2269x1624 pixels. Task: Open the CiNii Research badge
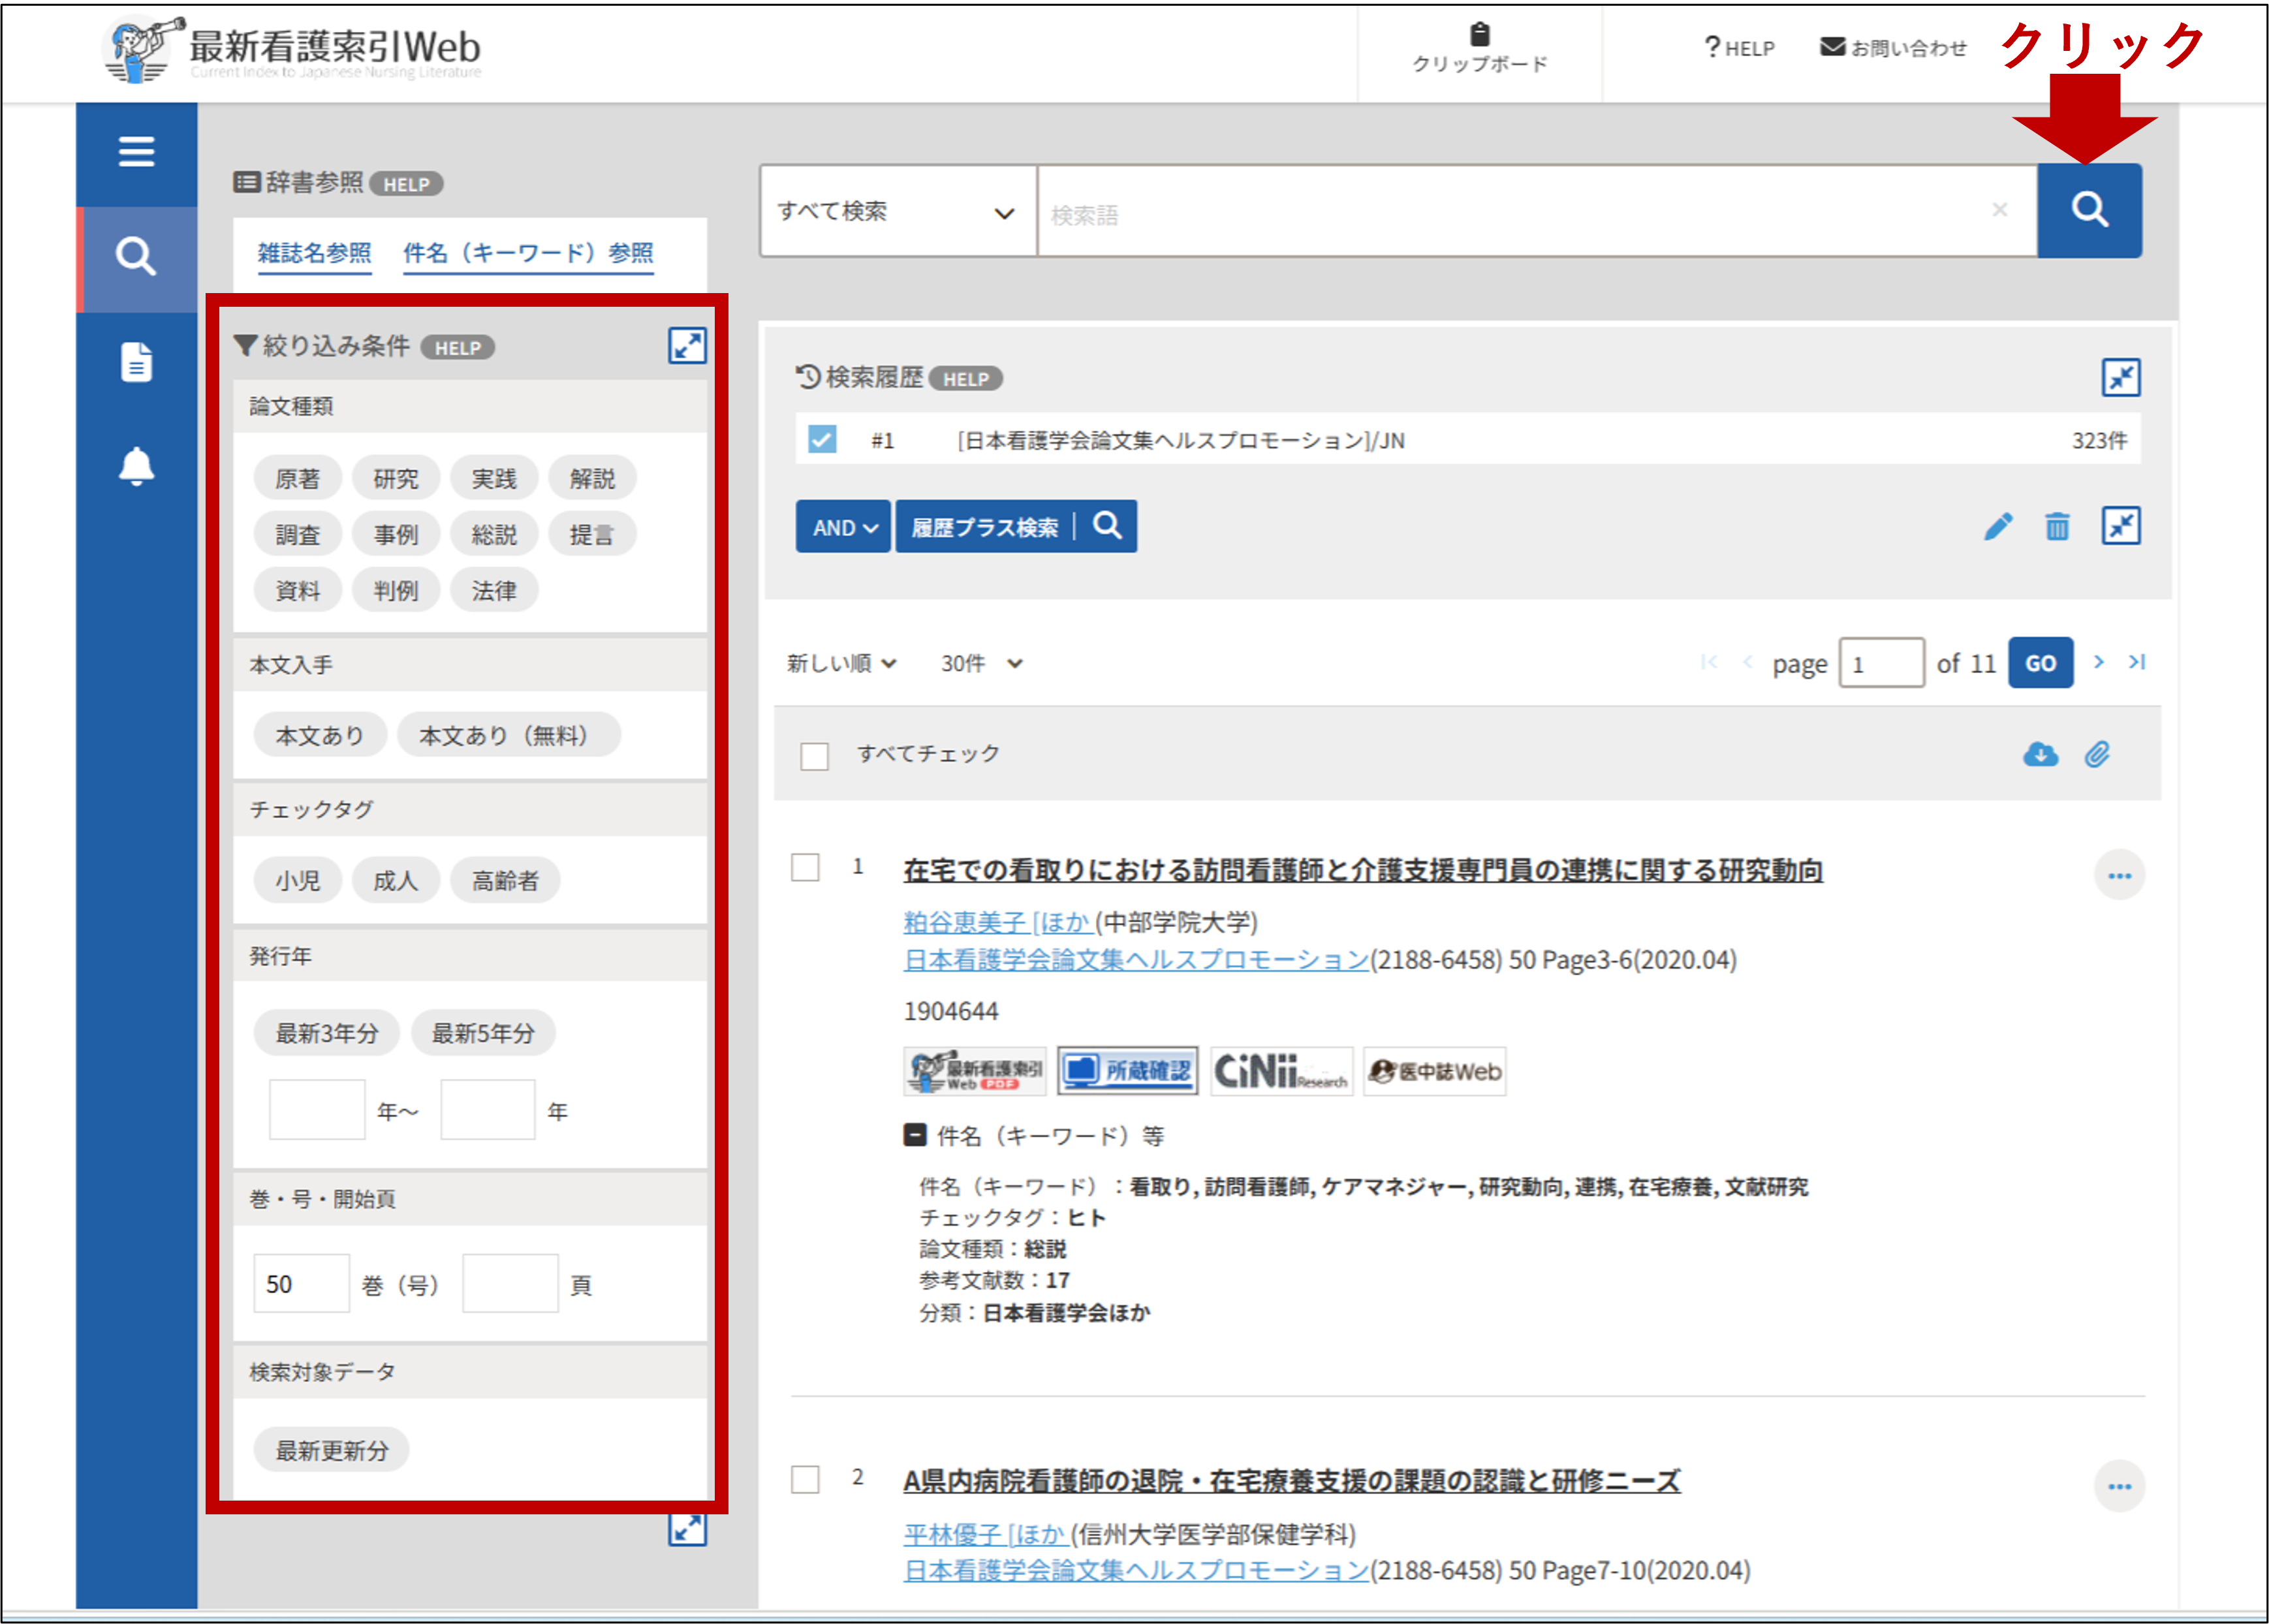pos(1281,1071)
